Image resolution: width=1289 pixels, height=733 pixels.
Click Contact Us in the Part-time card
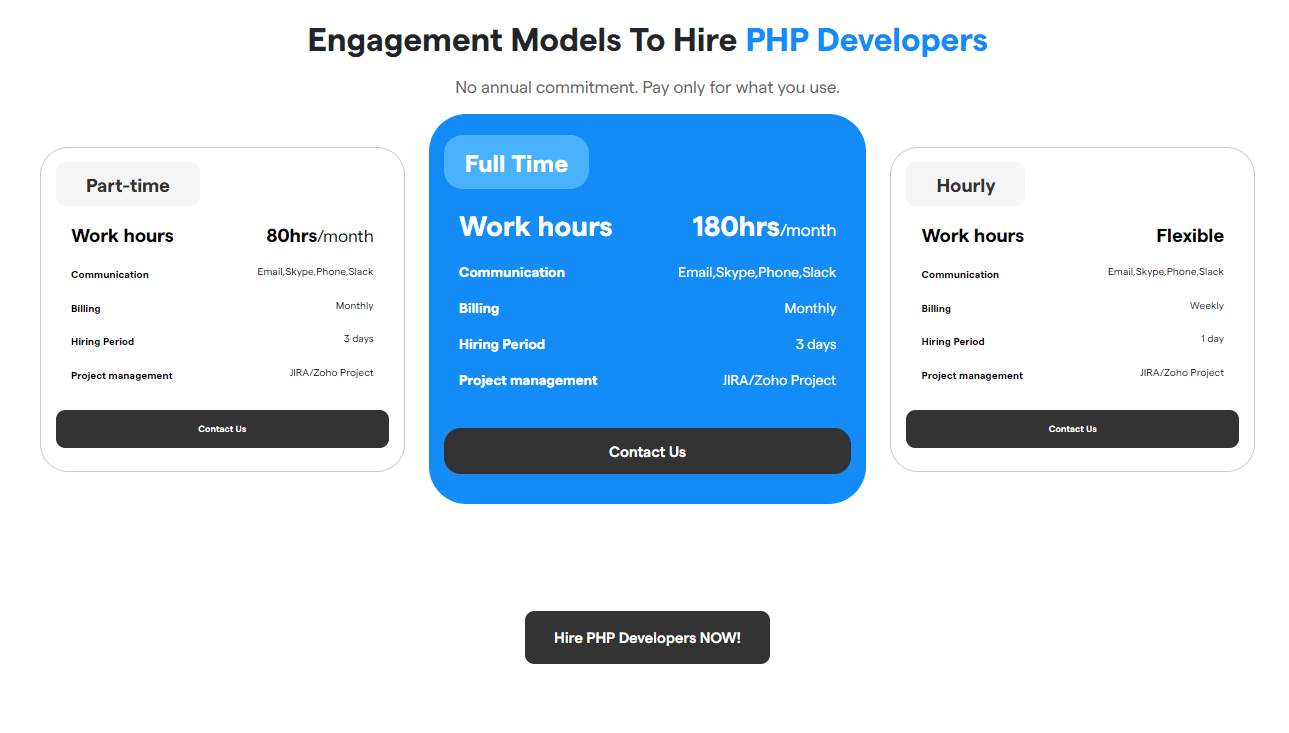pos(222,429)
